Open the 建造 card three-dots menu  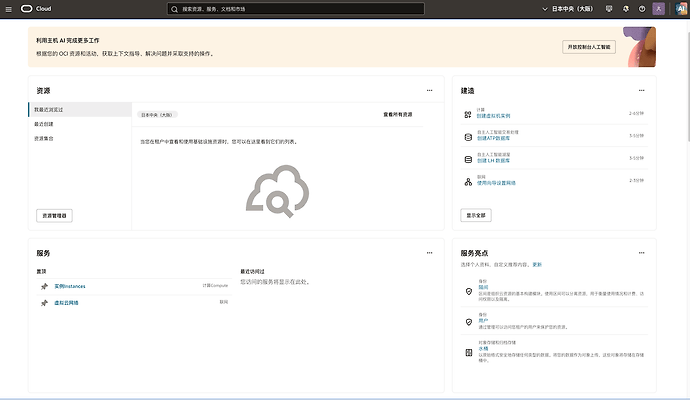pos(642,91)
